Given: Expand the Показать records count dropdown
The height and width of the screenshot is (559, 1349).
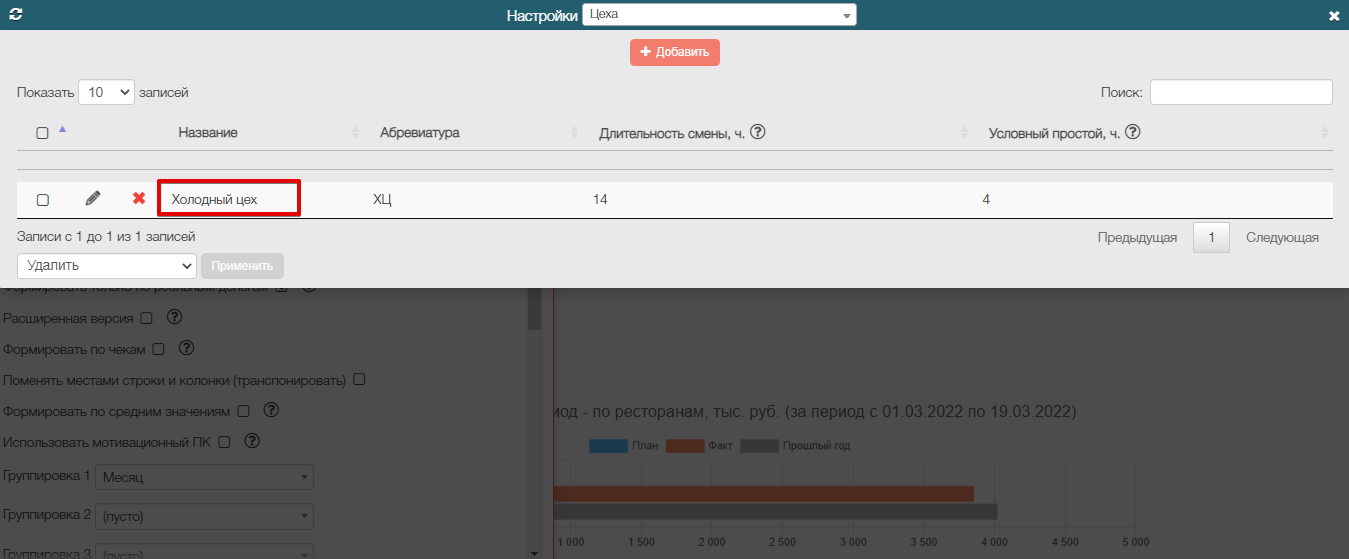Looking at the screenshot, I should coord(106,92).
